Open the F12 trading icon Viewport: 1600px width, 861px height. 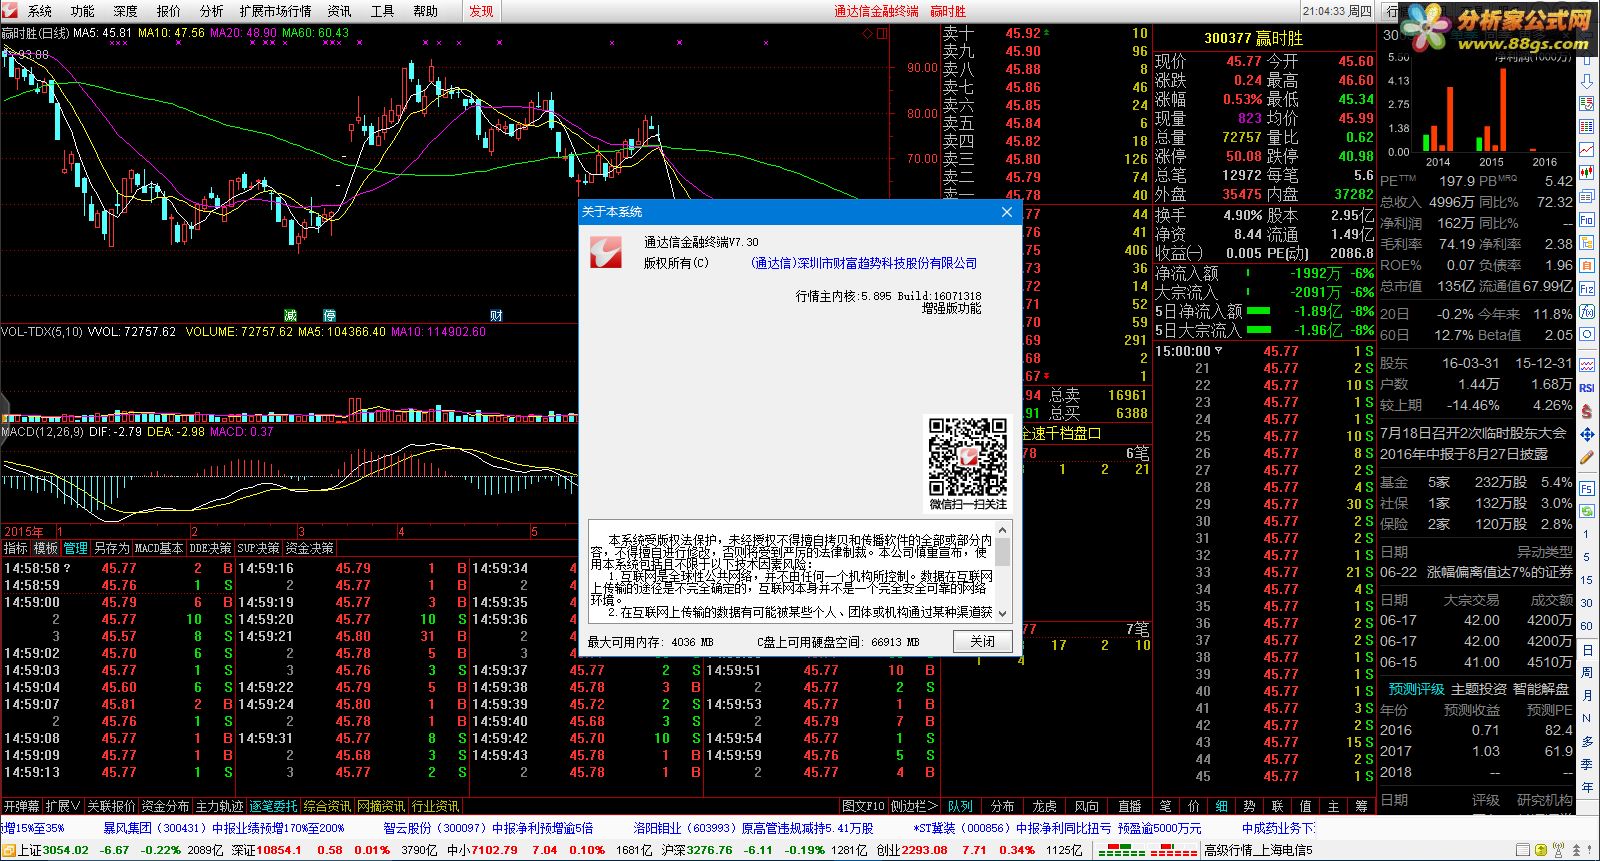click(1586, 287)
